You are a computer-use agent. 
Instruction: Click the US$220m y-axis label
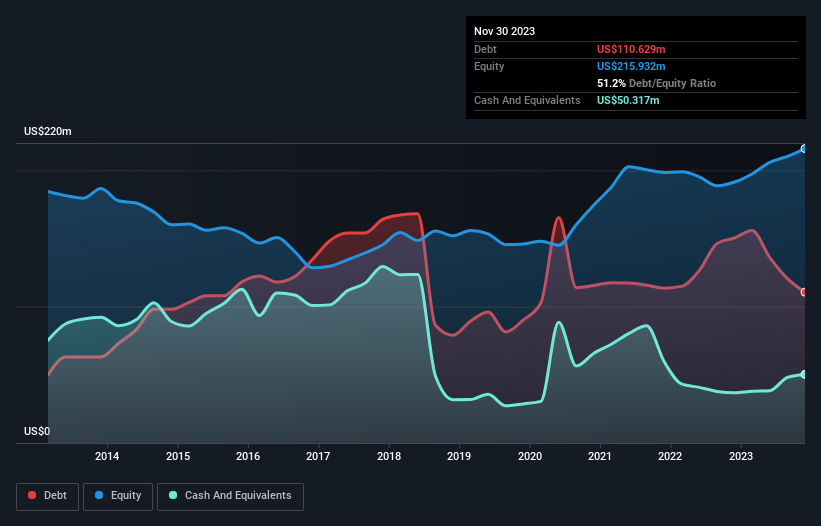(48, 131)
